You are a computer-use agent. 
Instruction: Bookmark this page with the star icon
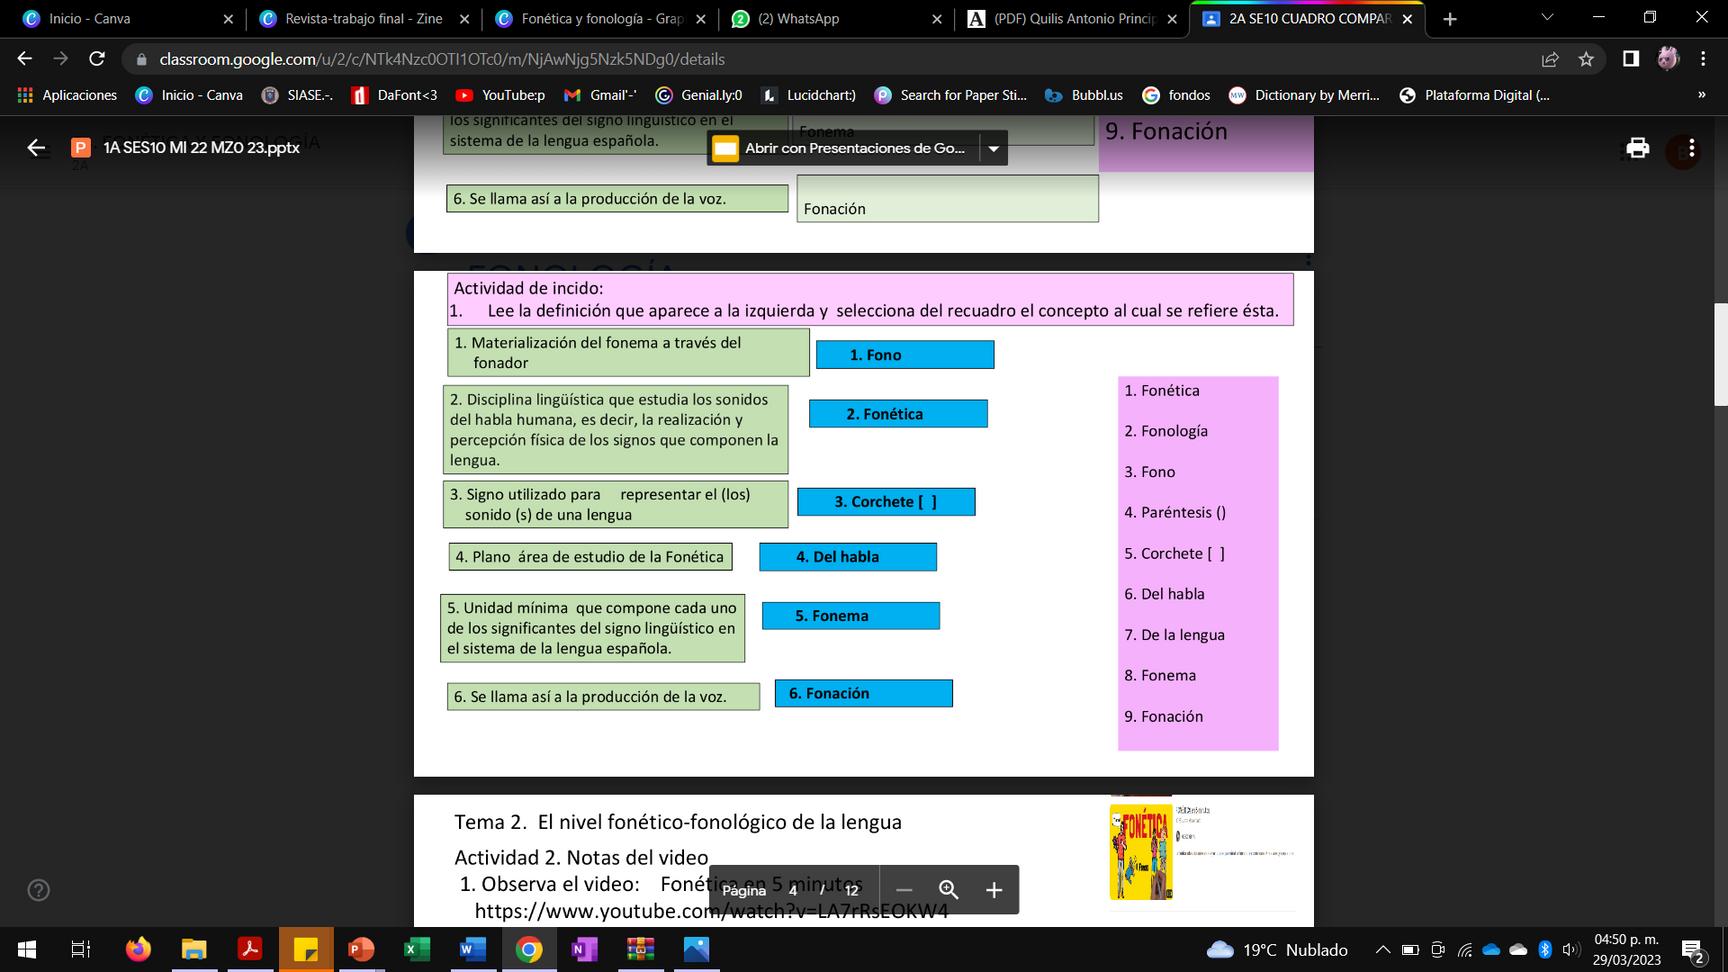tap(1586, 59)
